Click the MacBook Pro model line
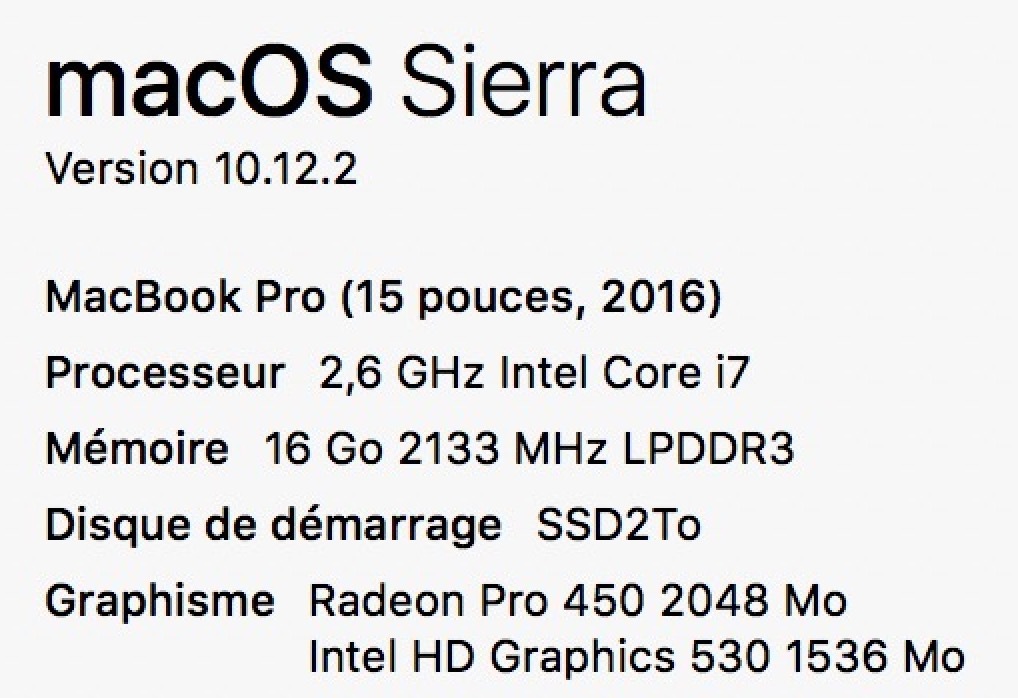Viewport: 1018px width, 698px height. click(x=383, y=298)
